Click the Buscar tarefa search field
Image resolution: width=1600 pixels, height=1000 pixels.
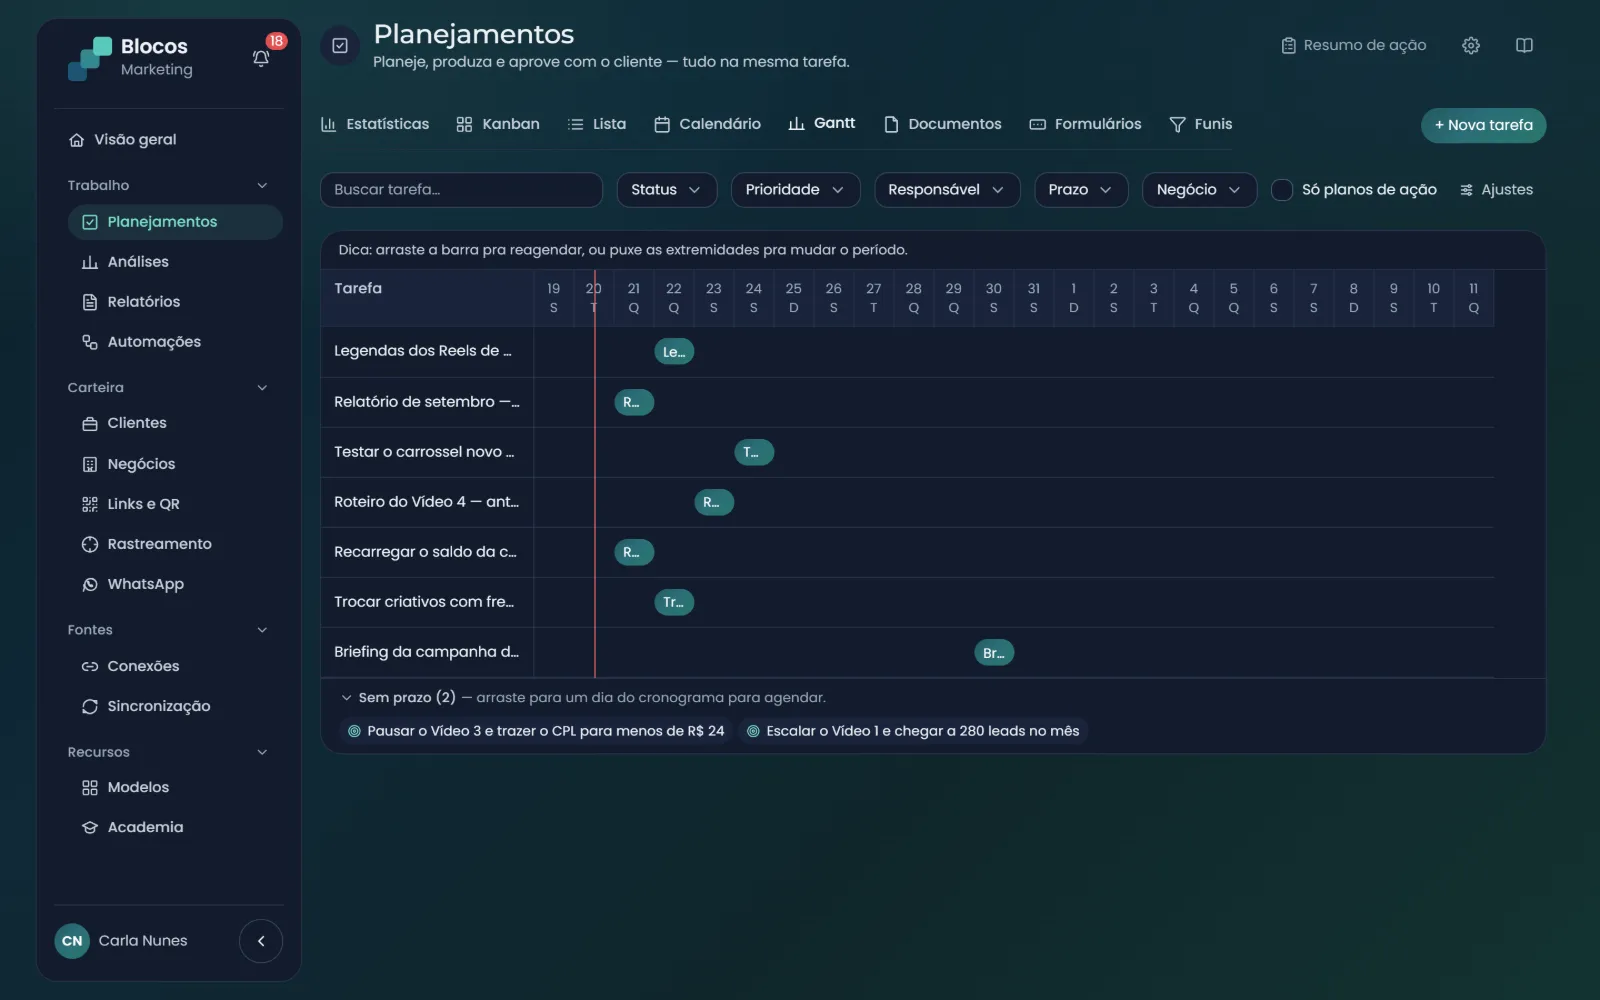[x=461, y=190]
